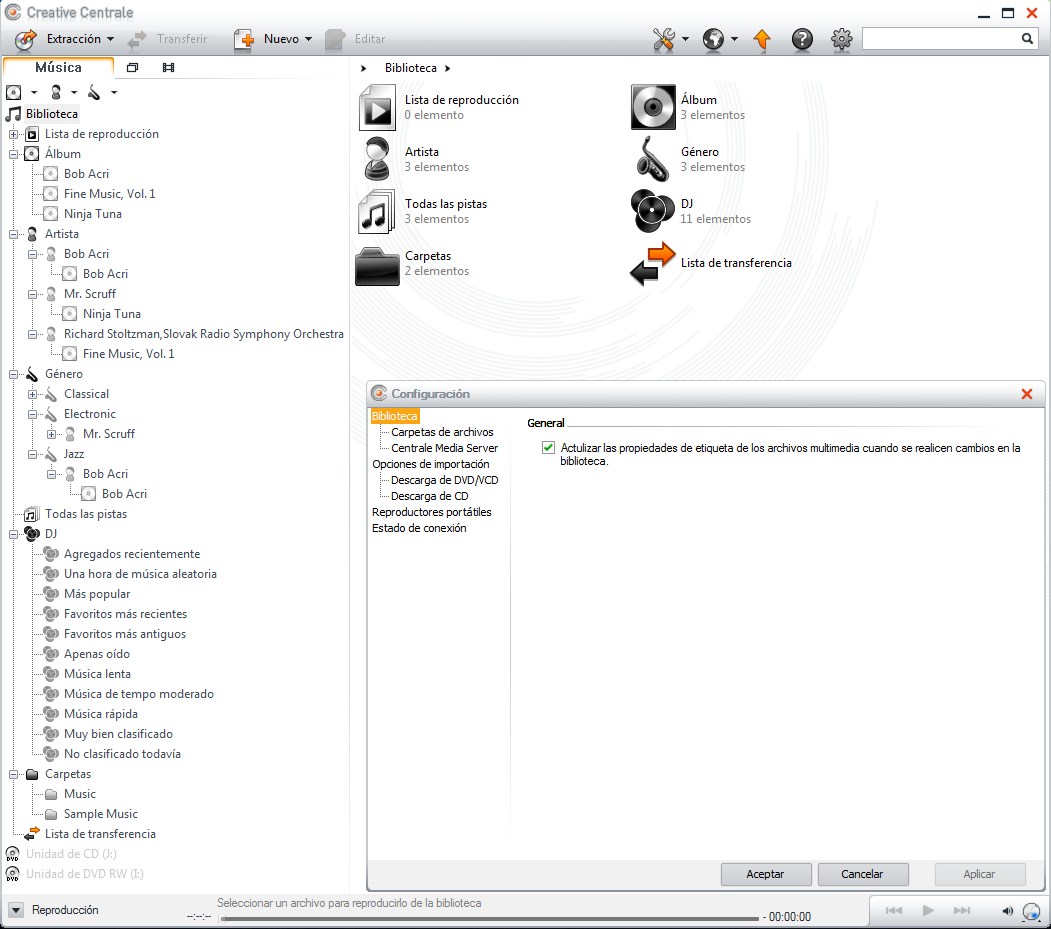Open the tools wrench and screwdriver icon

point(663,39)
